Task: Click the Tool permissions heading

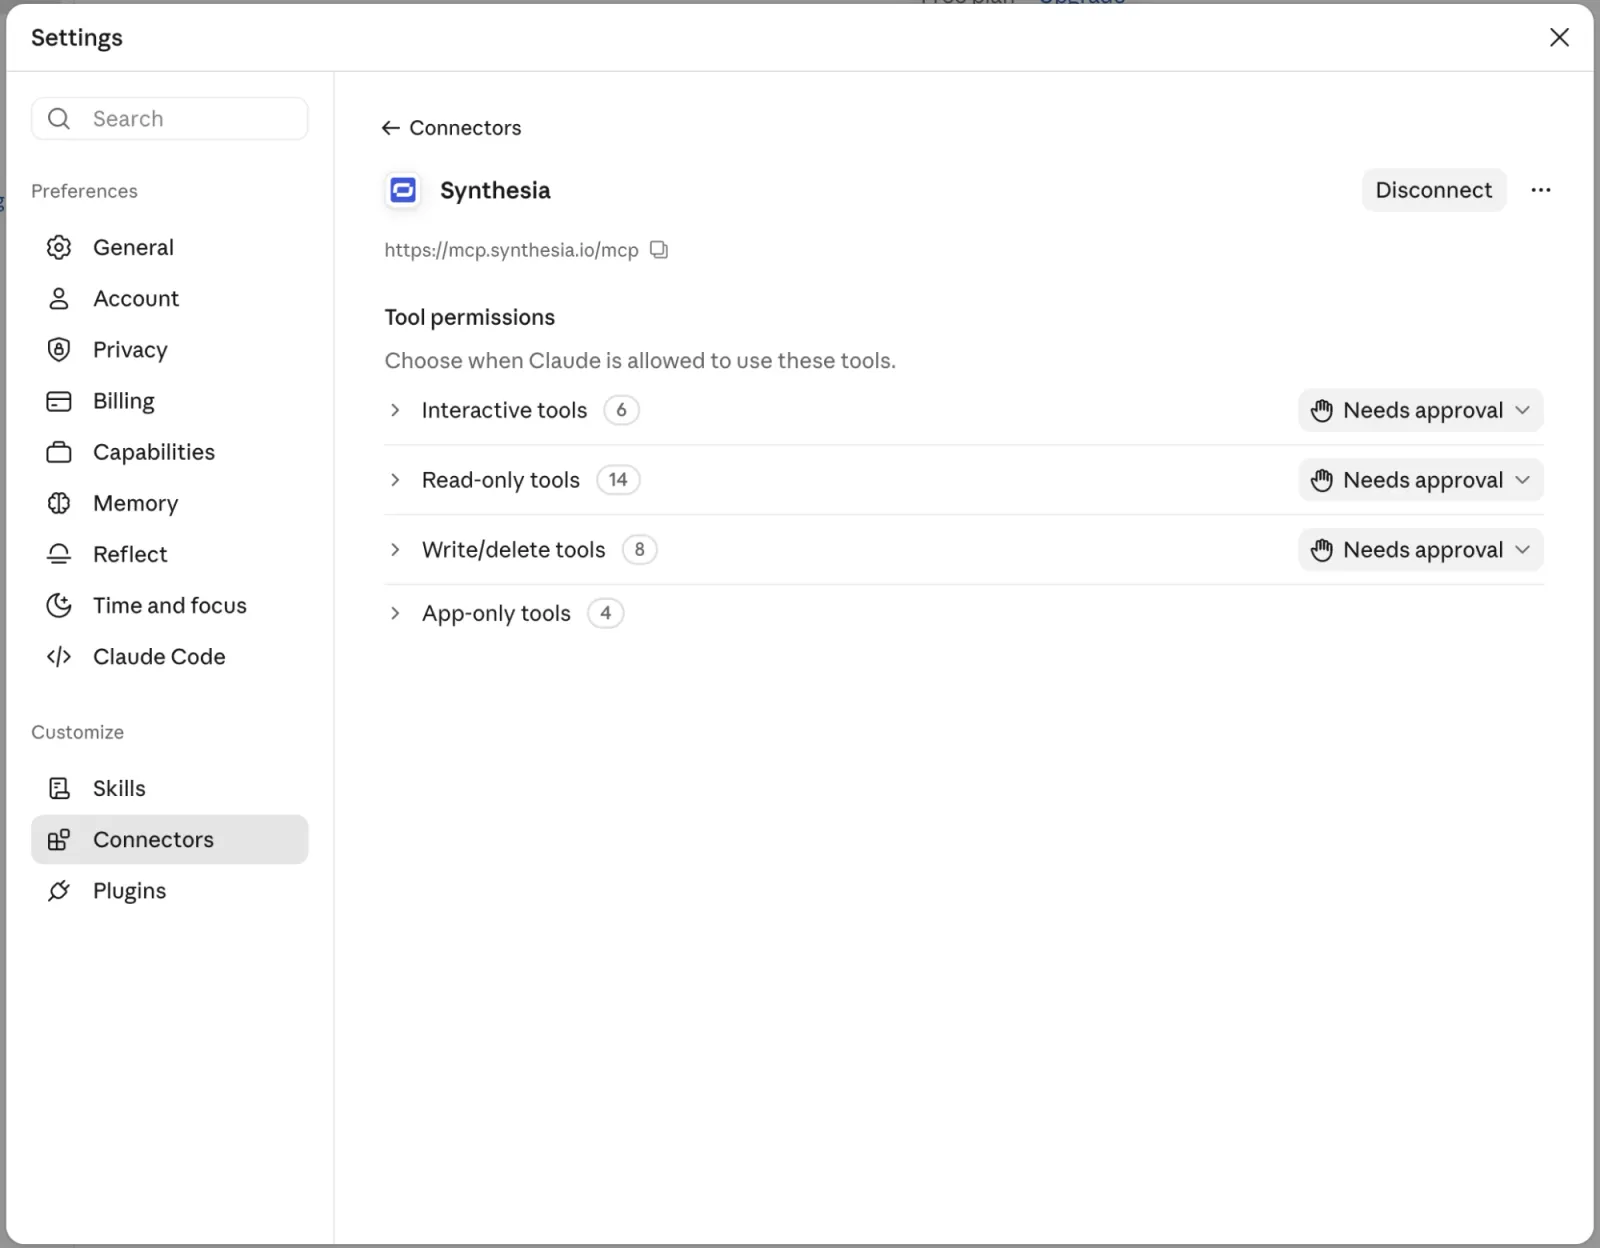Action: pos(470,317)
